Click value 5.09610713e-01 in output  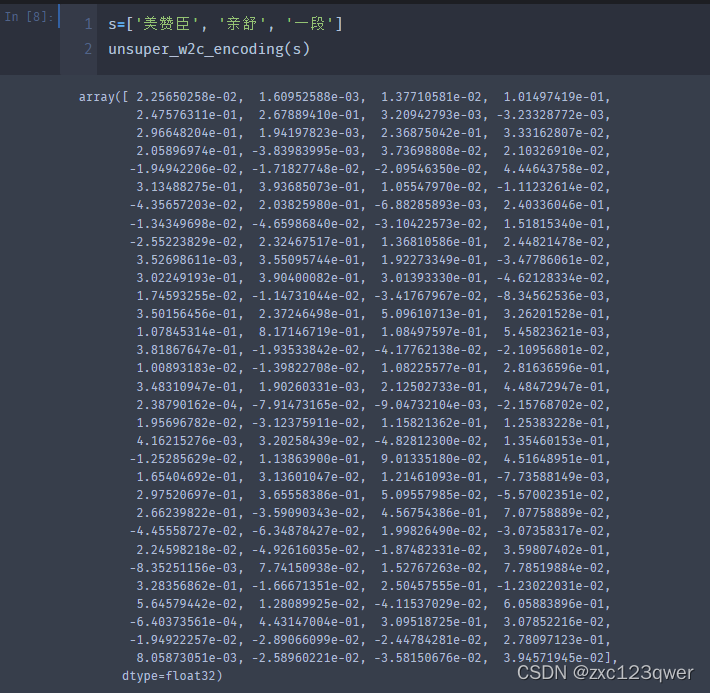coord(432,314)
